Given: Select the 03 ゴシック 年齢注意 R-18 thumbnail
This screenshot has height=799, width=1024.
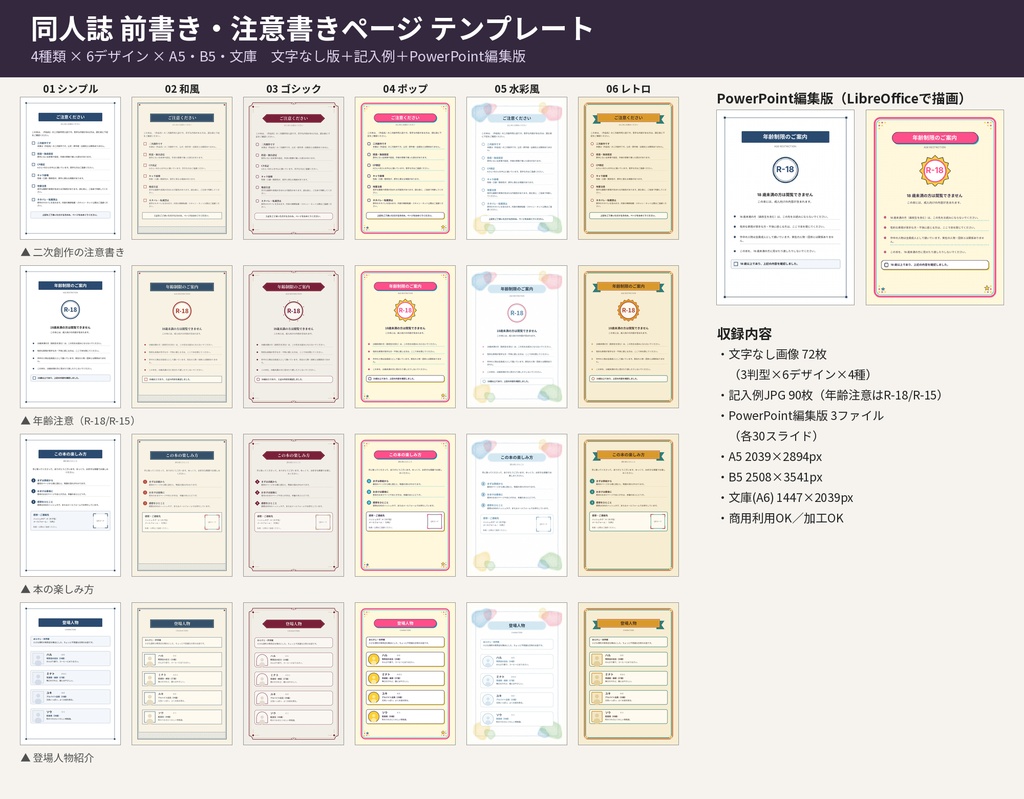Looking at the screenshot, I should coord(294,337).
